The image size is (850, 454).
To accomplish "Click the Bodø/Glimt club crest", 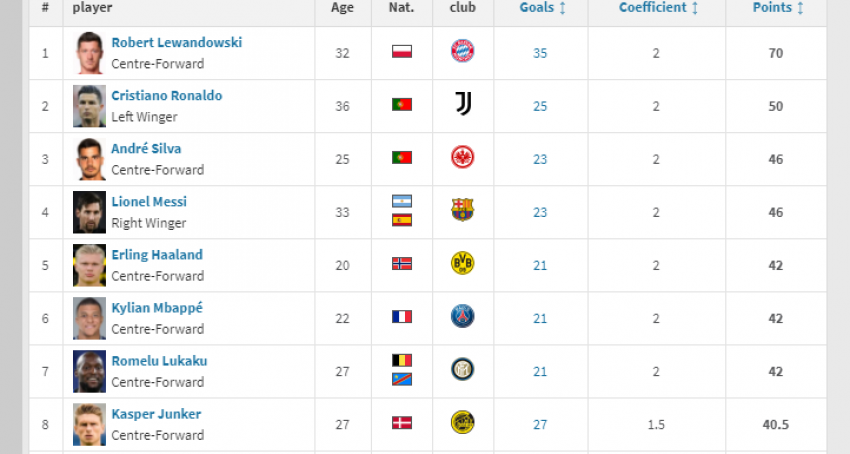I will 462,423.
